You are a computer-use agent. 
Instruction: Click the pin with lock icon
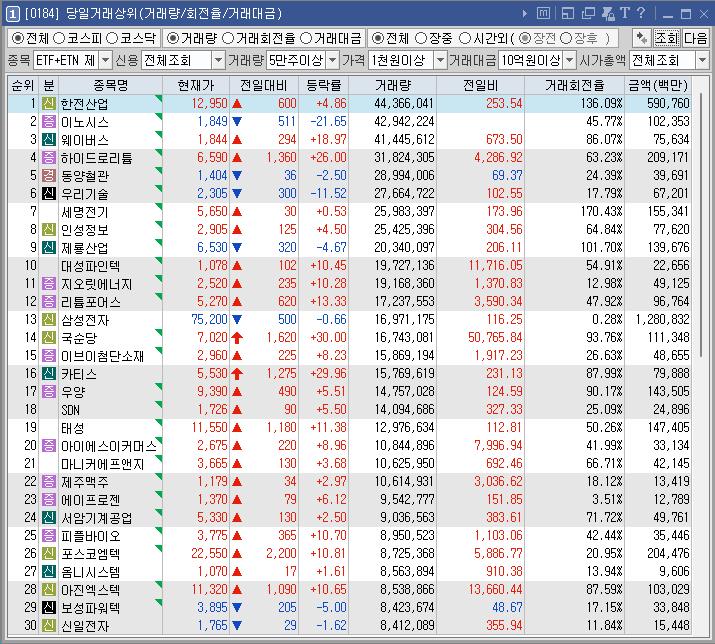[x=608, y=14]
